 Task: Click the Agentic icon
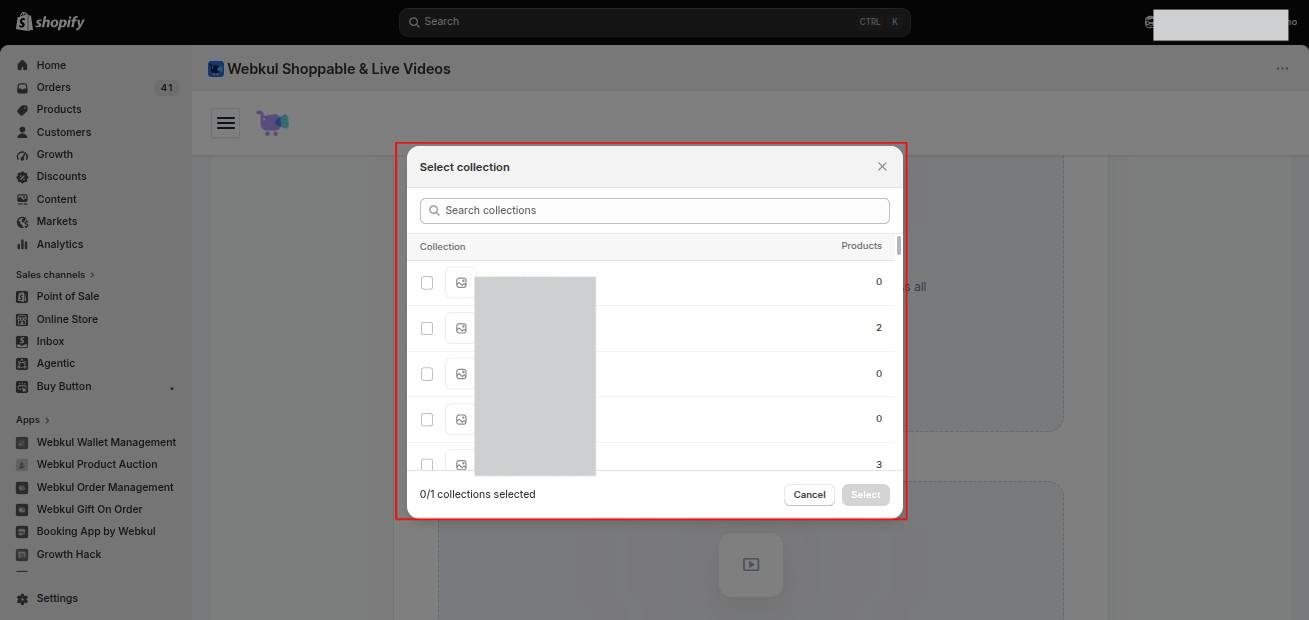(x=23, y=363)
